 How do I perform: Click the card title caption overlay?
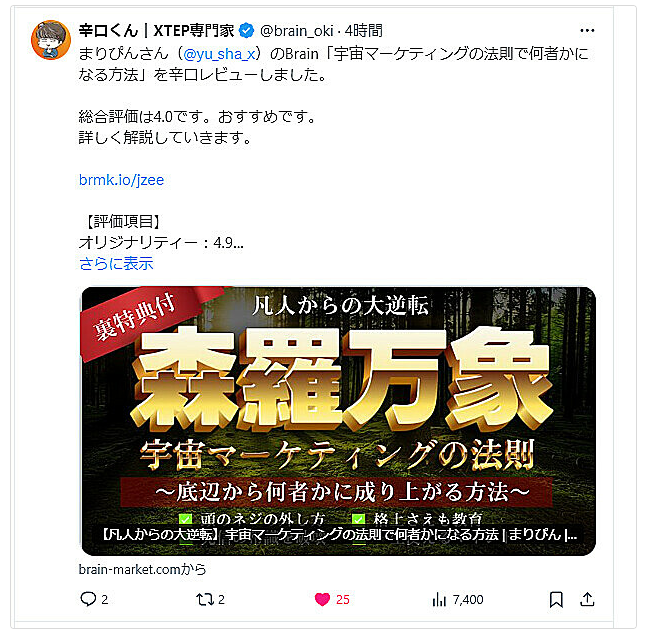click(340, 534)
